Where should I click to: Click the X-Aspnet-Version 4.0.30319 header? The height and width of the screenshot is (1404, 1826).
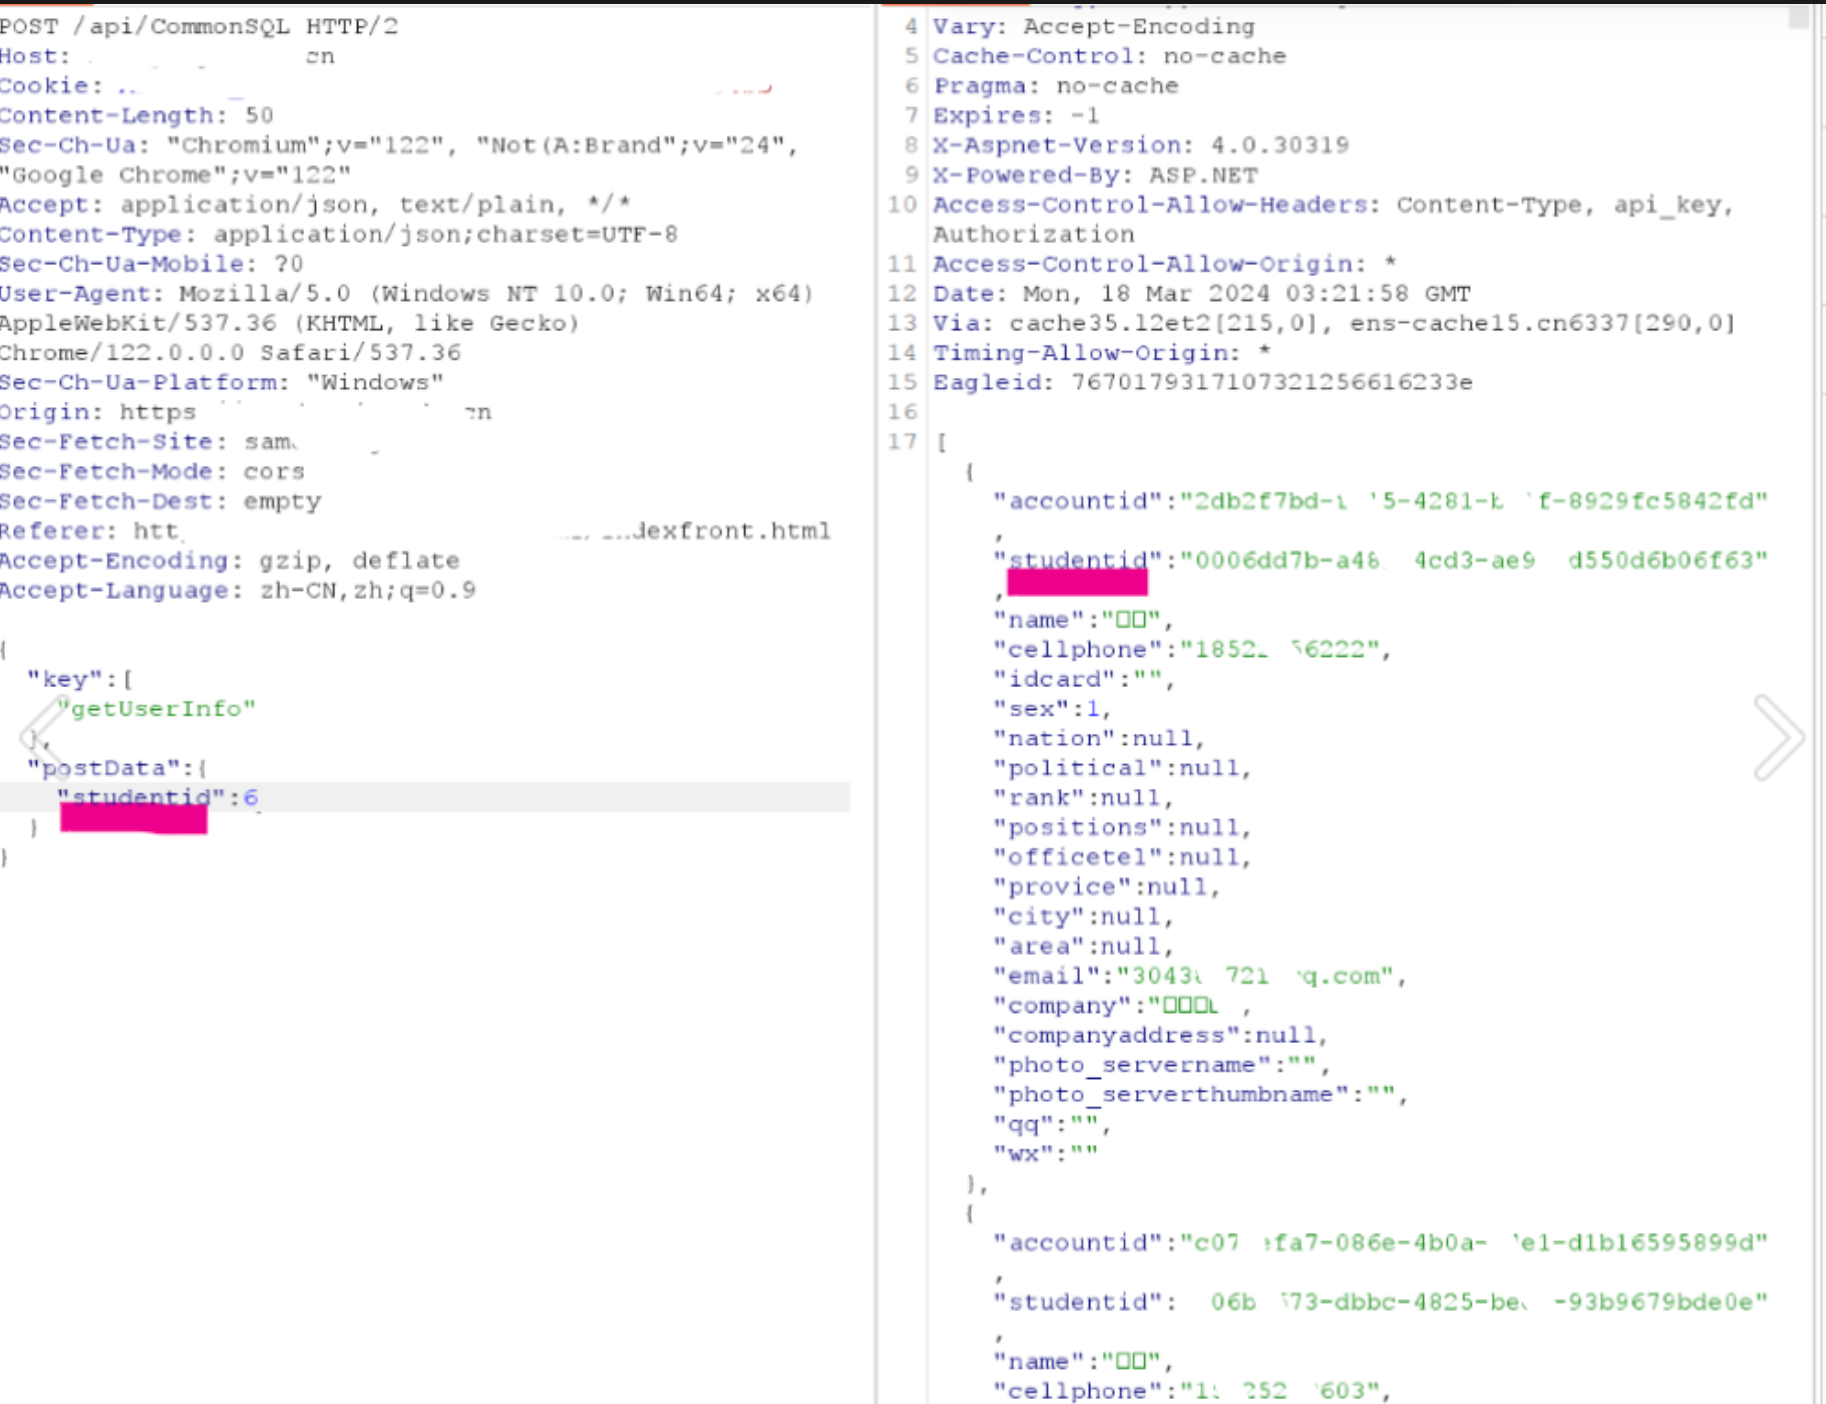[1141, 145]
